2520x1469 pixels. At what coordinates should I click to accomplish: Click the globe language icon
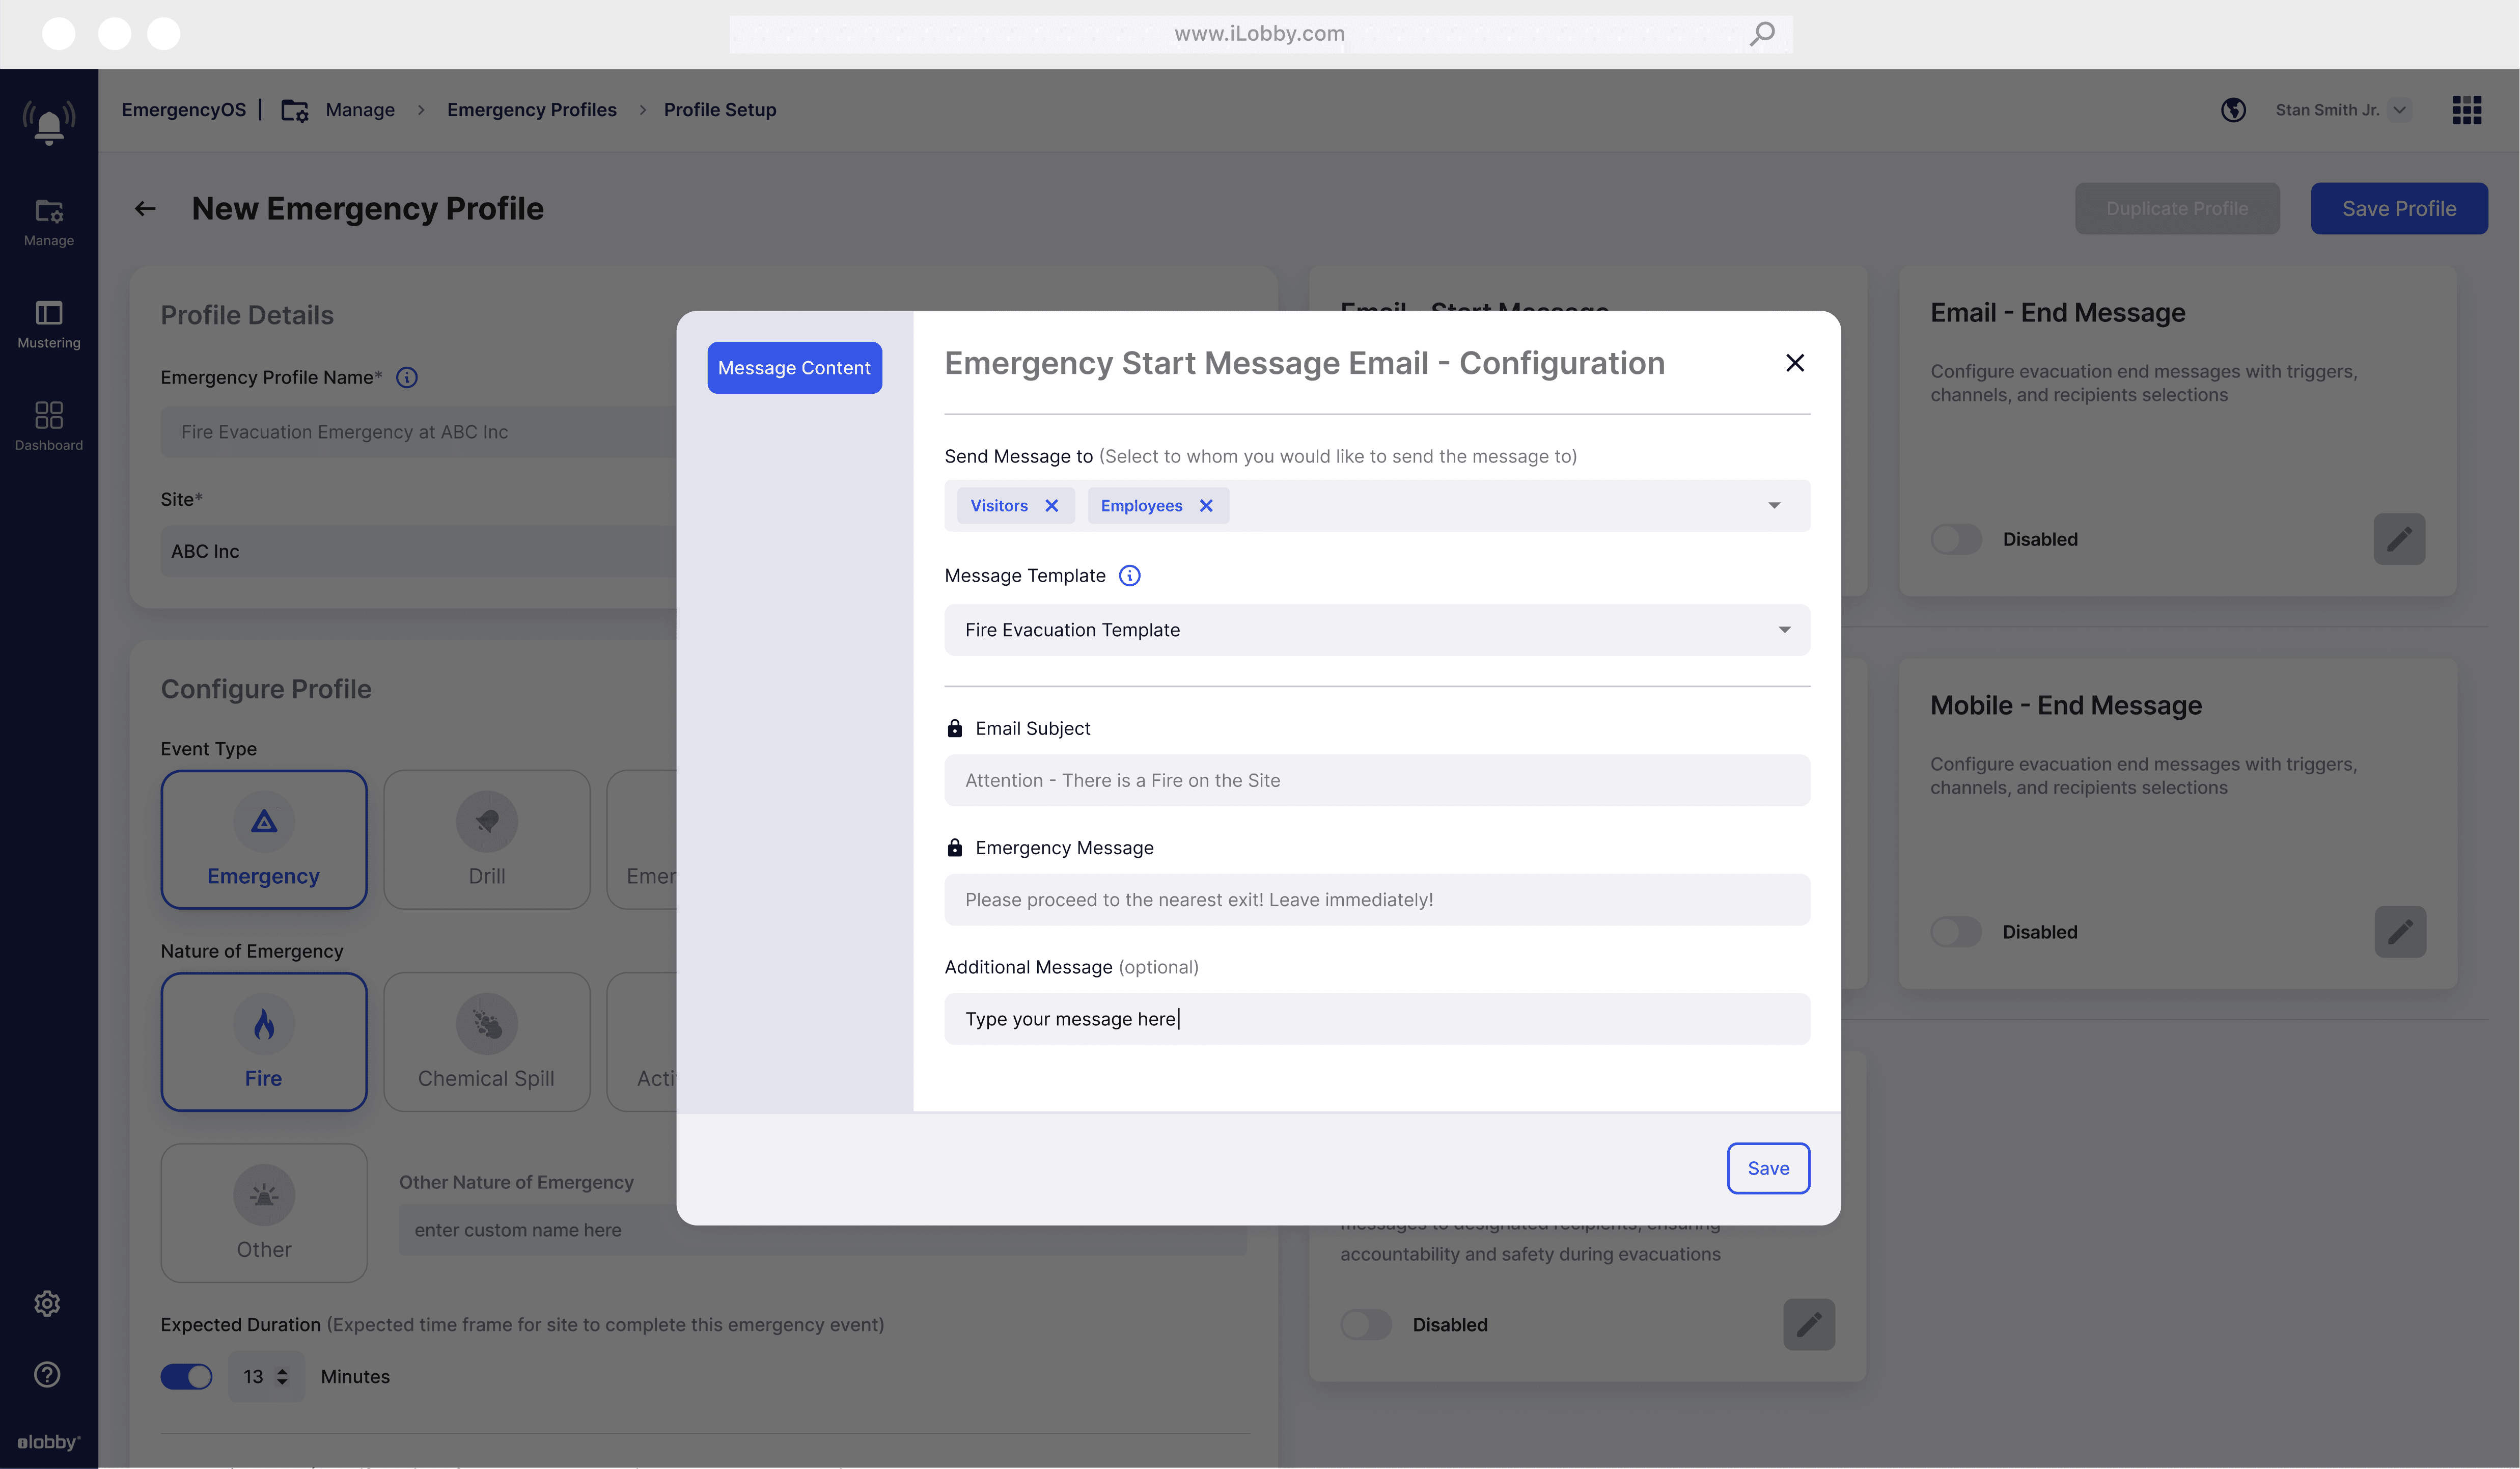[x=2233, y=110]
